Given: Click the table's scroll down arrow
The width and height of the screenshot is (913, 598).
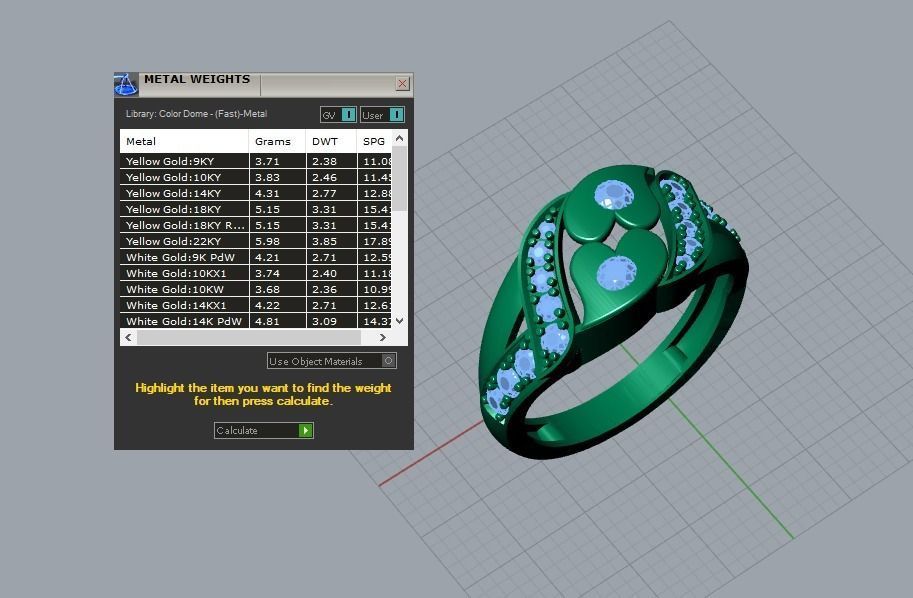Looking at the screenshot, I should pyautogui.click(x=399, y=321).
